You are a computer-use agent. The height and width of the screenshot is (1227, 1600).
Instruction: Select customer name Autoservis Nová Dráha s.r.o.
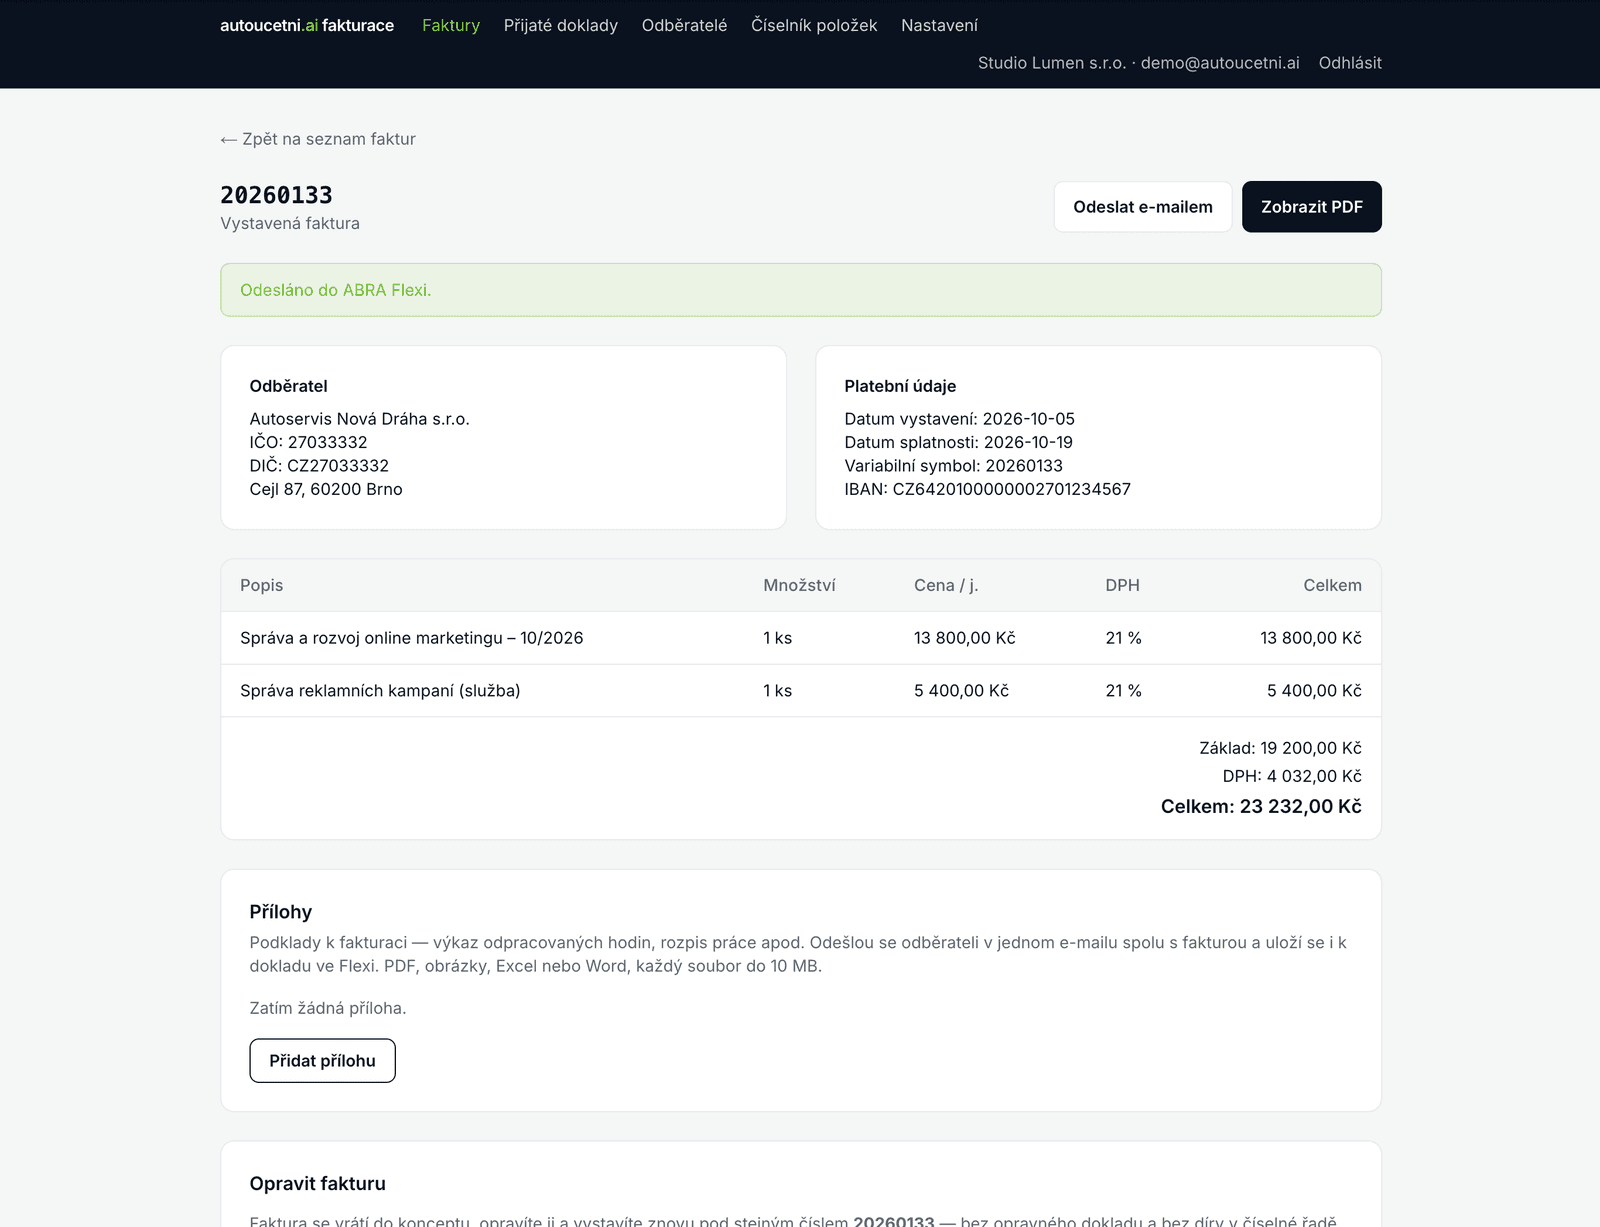[x=360, y=419]
